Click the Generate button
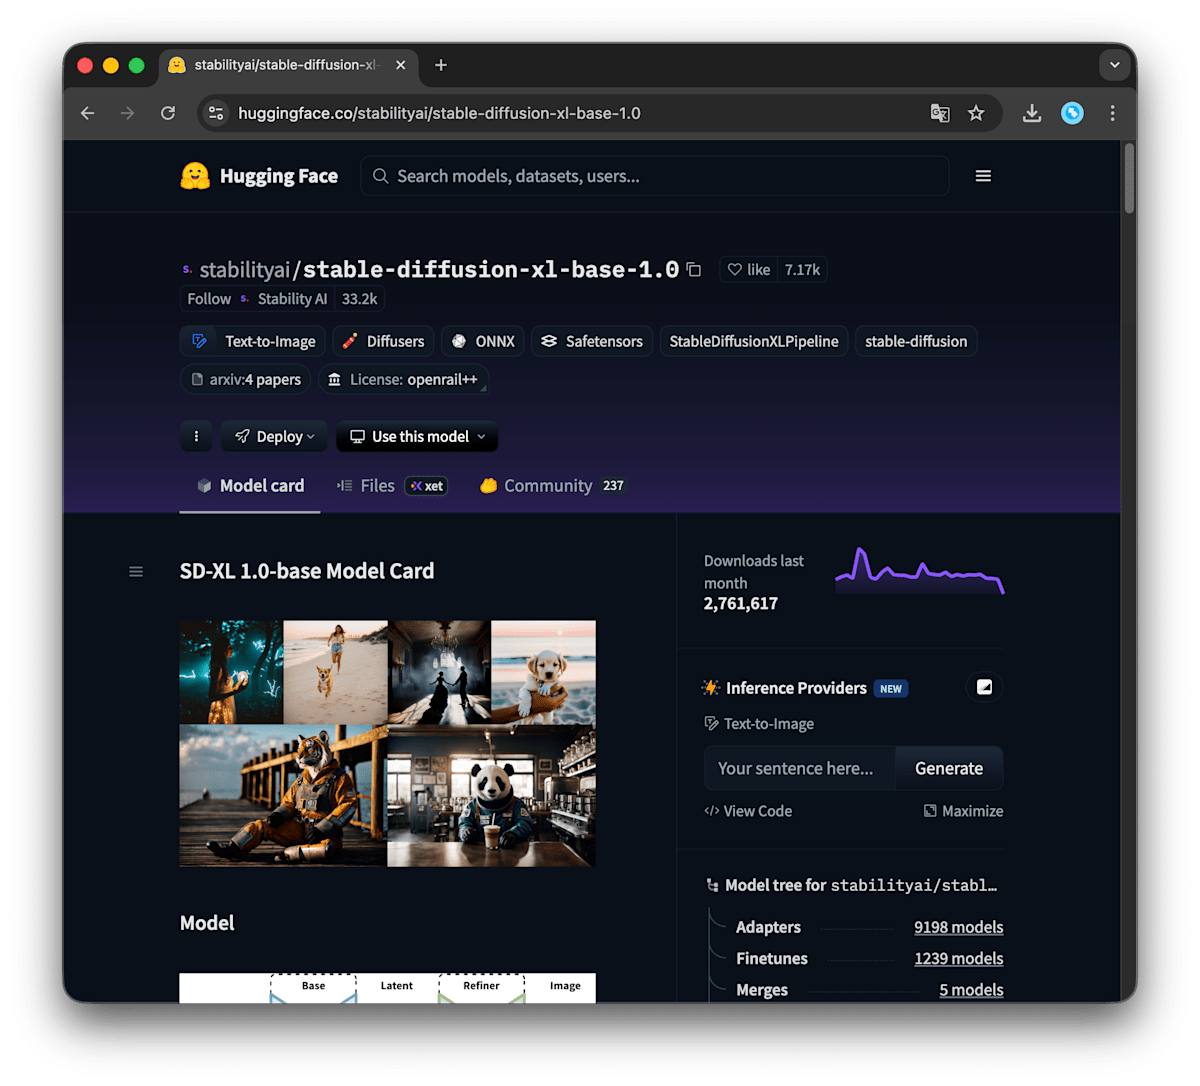1200x1086 pixels. pyautogui.click(x=949, y=768)
